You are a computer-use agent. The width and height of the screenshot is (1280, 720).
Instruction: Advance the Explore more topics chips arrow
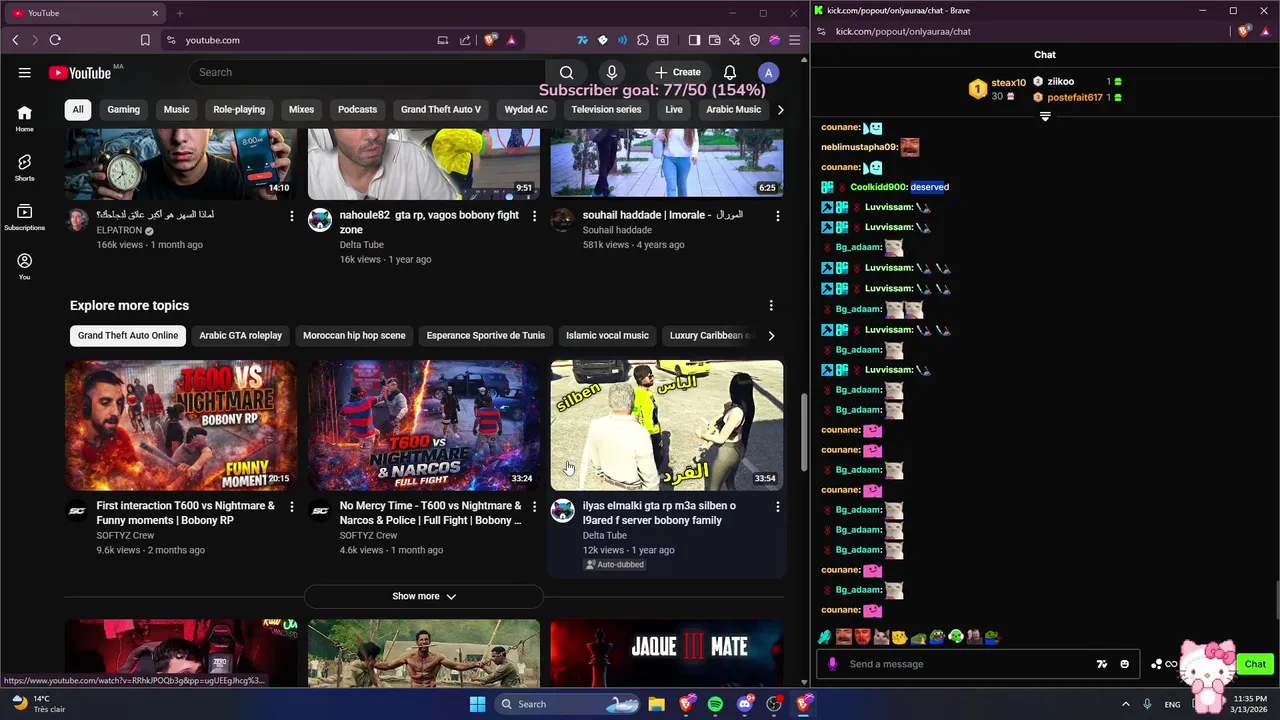[x=770, y=336]
